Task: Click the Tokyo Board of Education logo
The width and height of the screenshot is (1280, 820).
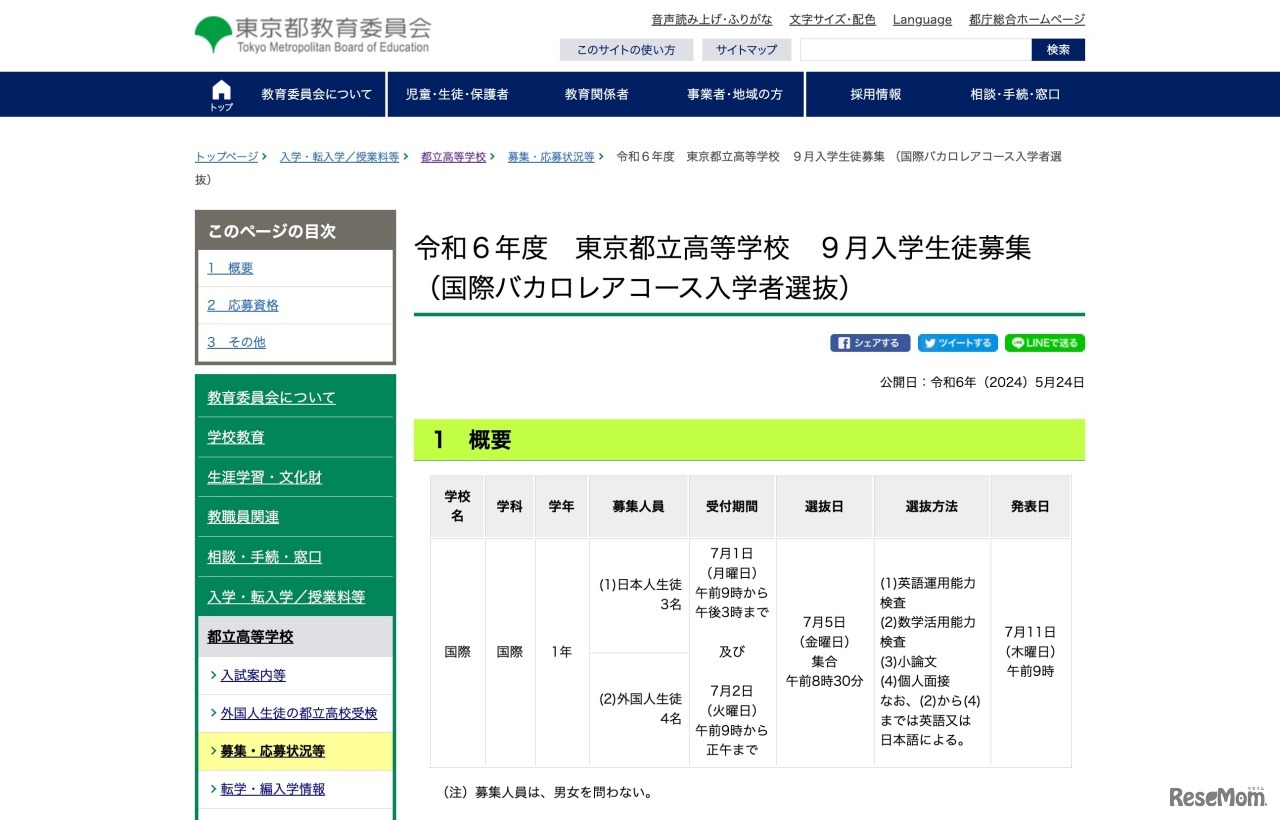Action: click(312, 35)
